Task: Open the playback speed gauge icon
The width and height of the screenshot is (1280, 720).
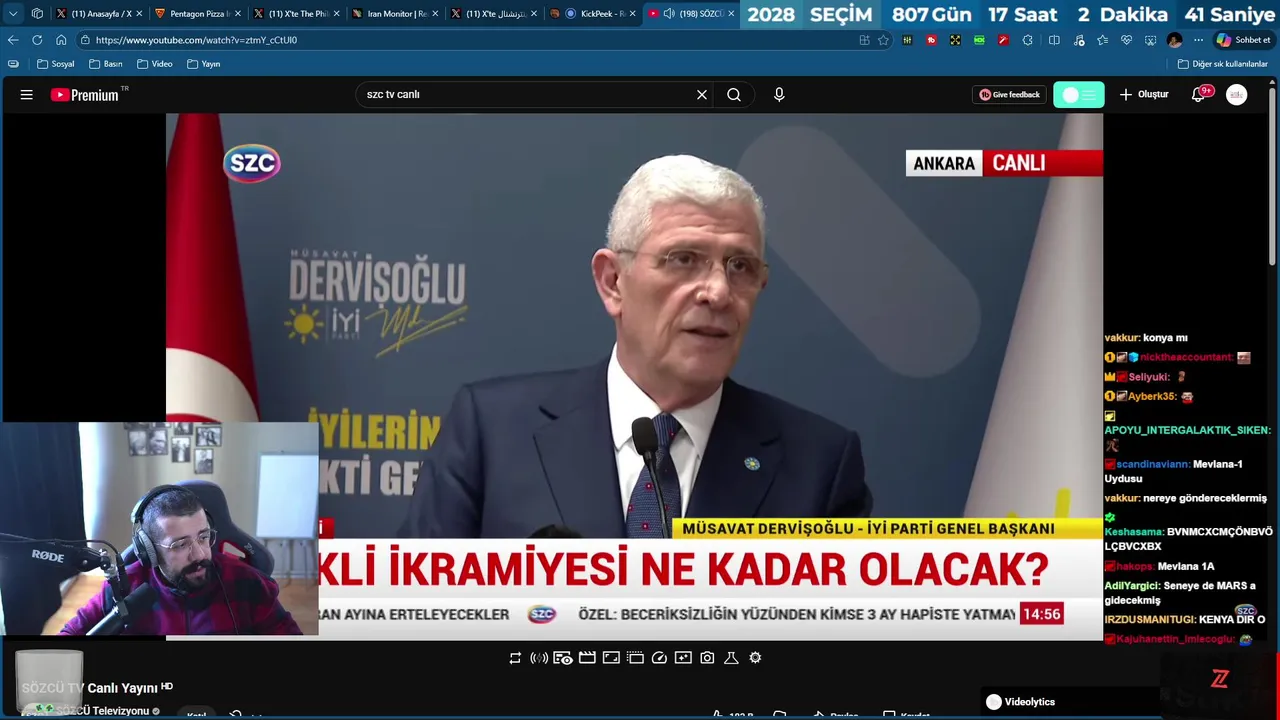Action: tap(659, 658)
